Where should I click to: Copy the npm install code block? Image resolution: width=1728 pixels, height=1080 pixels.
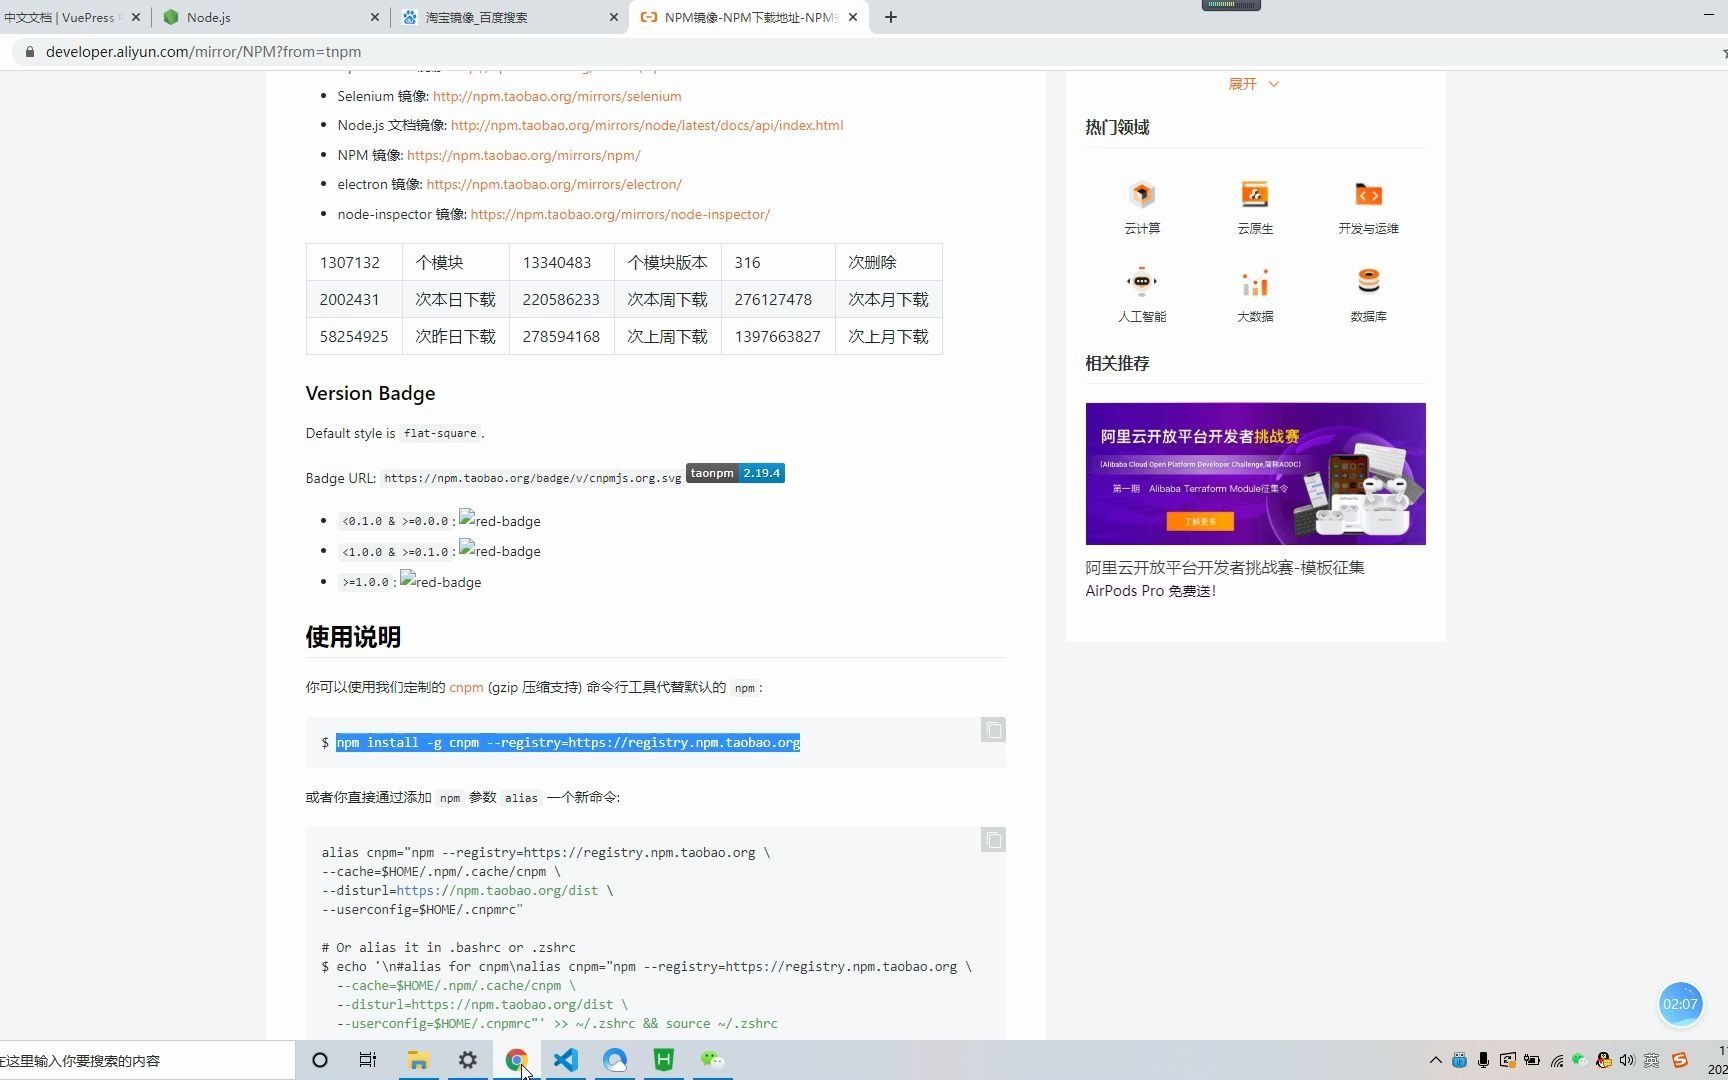click(992, 730)
